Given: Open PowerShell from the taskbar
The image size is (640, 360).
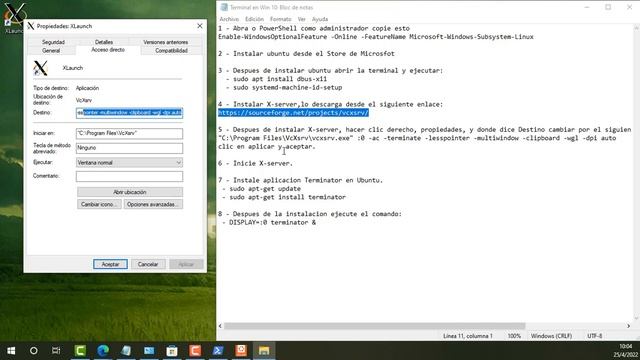Looking at the screenshot, I should click(x=218, y=351).
